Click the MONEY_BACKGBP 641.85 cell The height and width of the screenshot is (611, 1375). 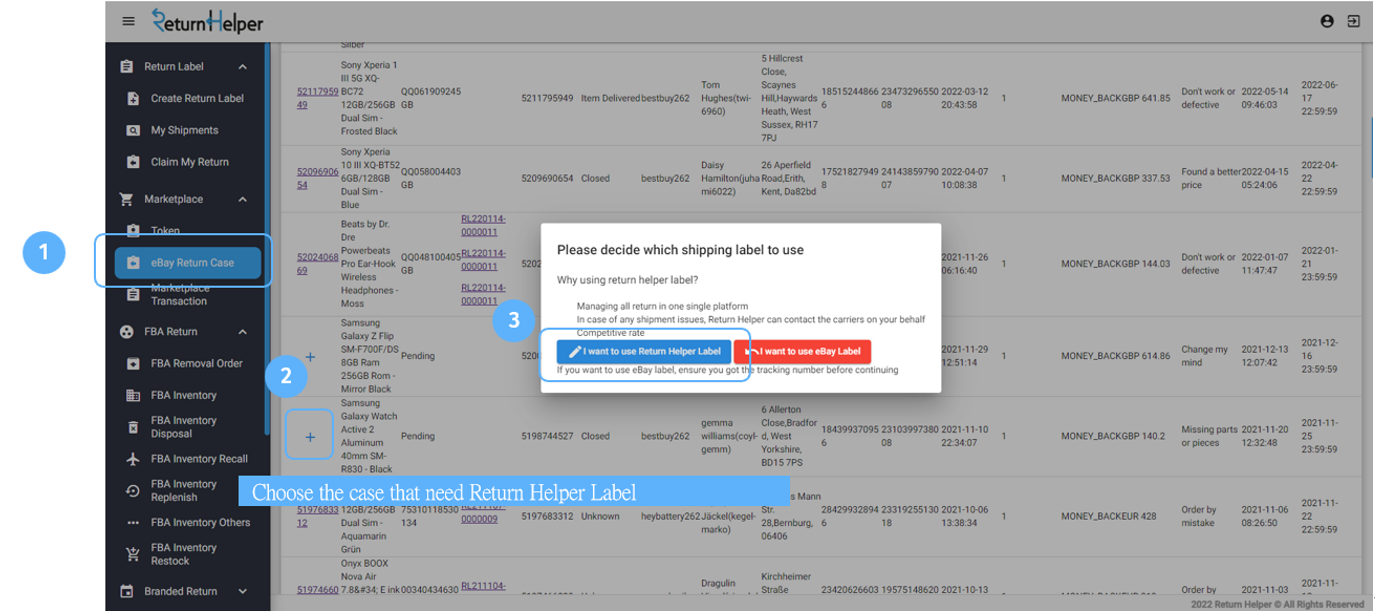[x=1115, y=98]
